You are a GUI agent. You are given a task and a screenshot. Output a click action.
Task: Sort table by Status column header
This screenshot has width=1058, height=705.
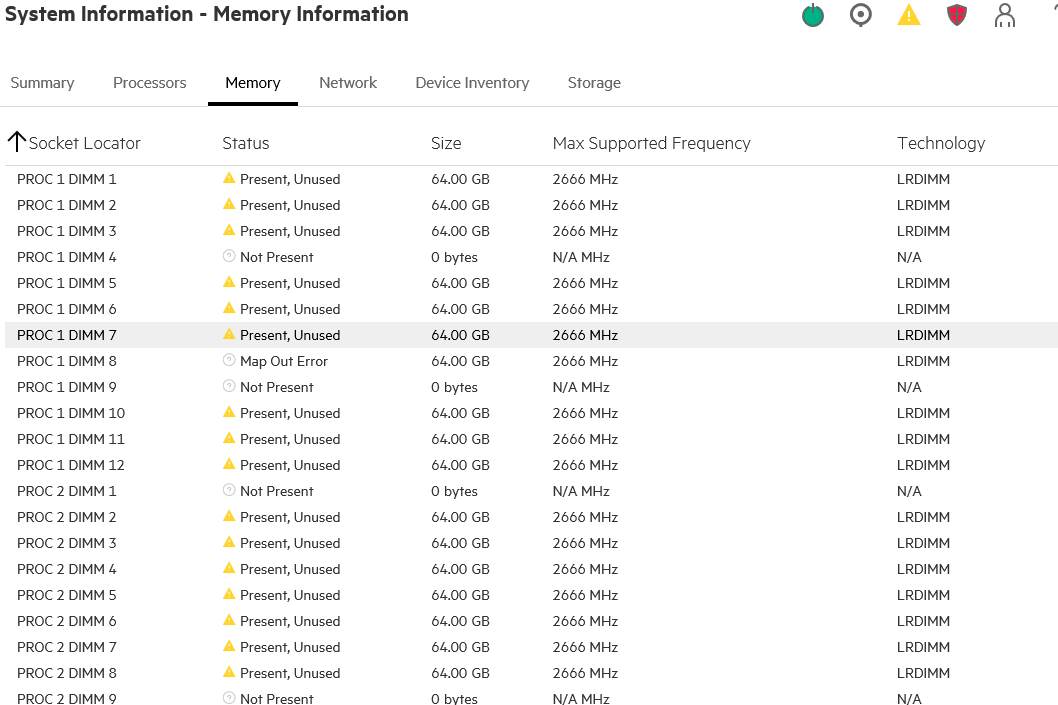246,143
